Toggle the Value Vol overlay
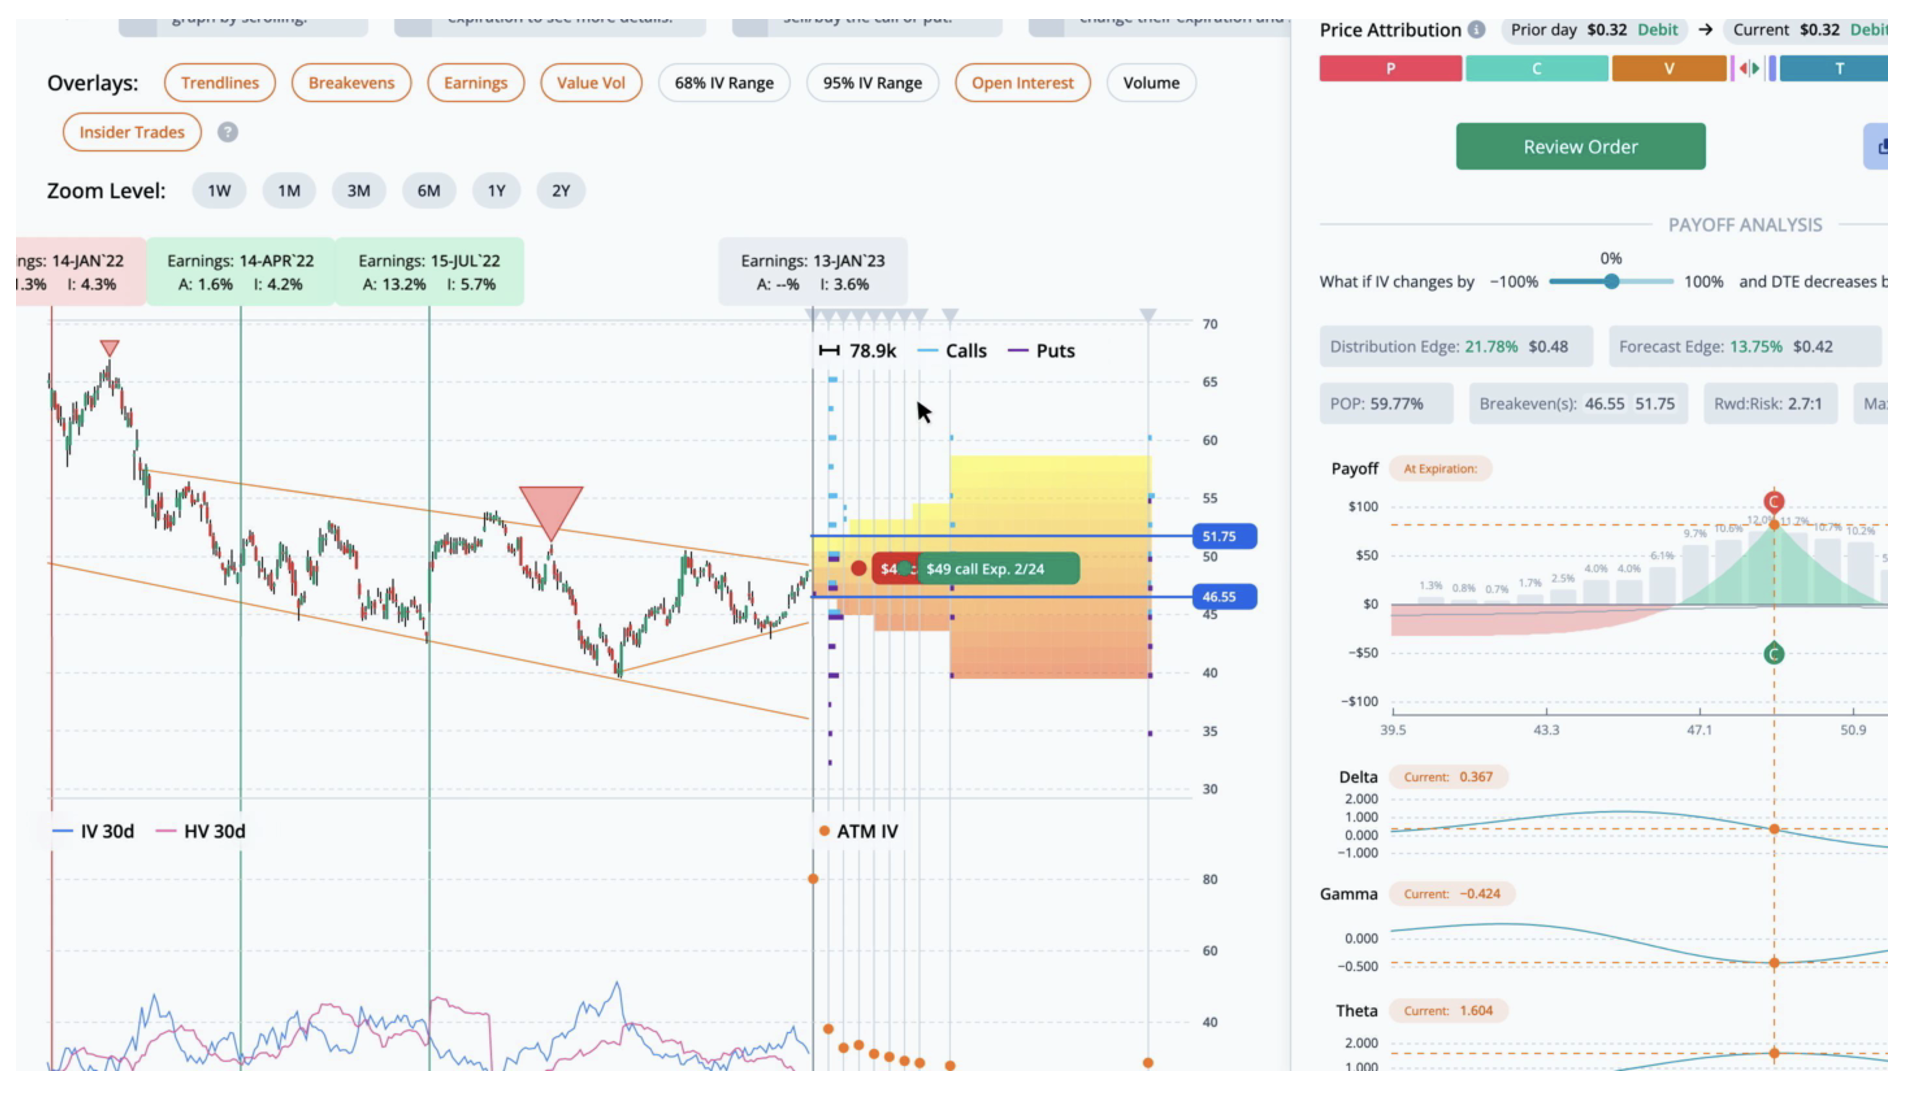This screenshot has height=1096, width=1908. (x=590, y=83)
